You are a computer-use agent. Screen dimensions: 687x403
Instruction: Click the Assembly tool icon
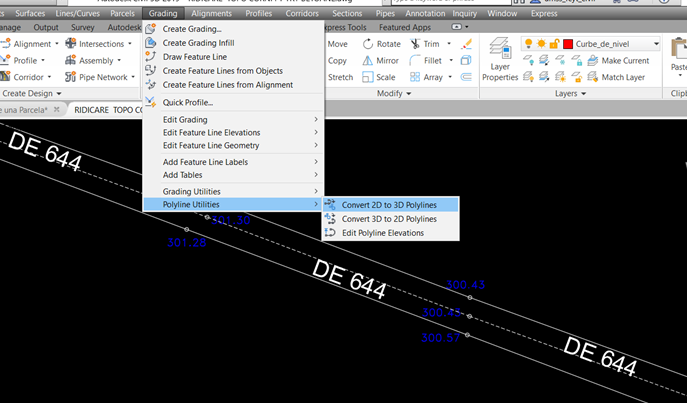[x=71, y=60]
